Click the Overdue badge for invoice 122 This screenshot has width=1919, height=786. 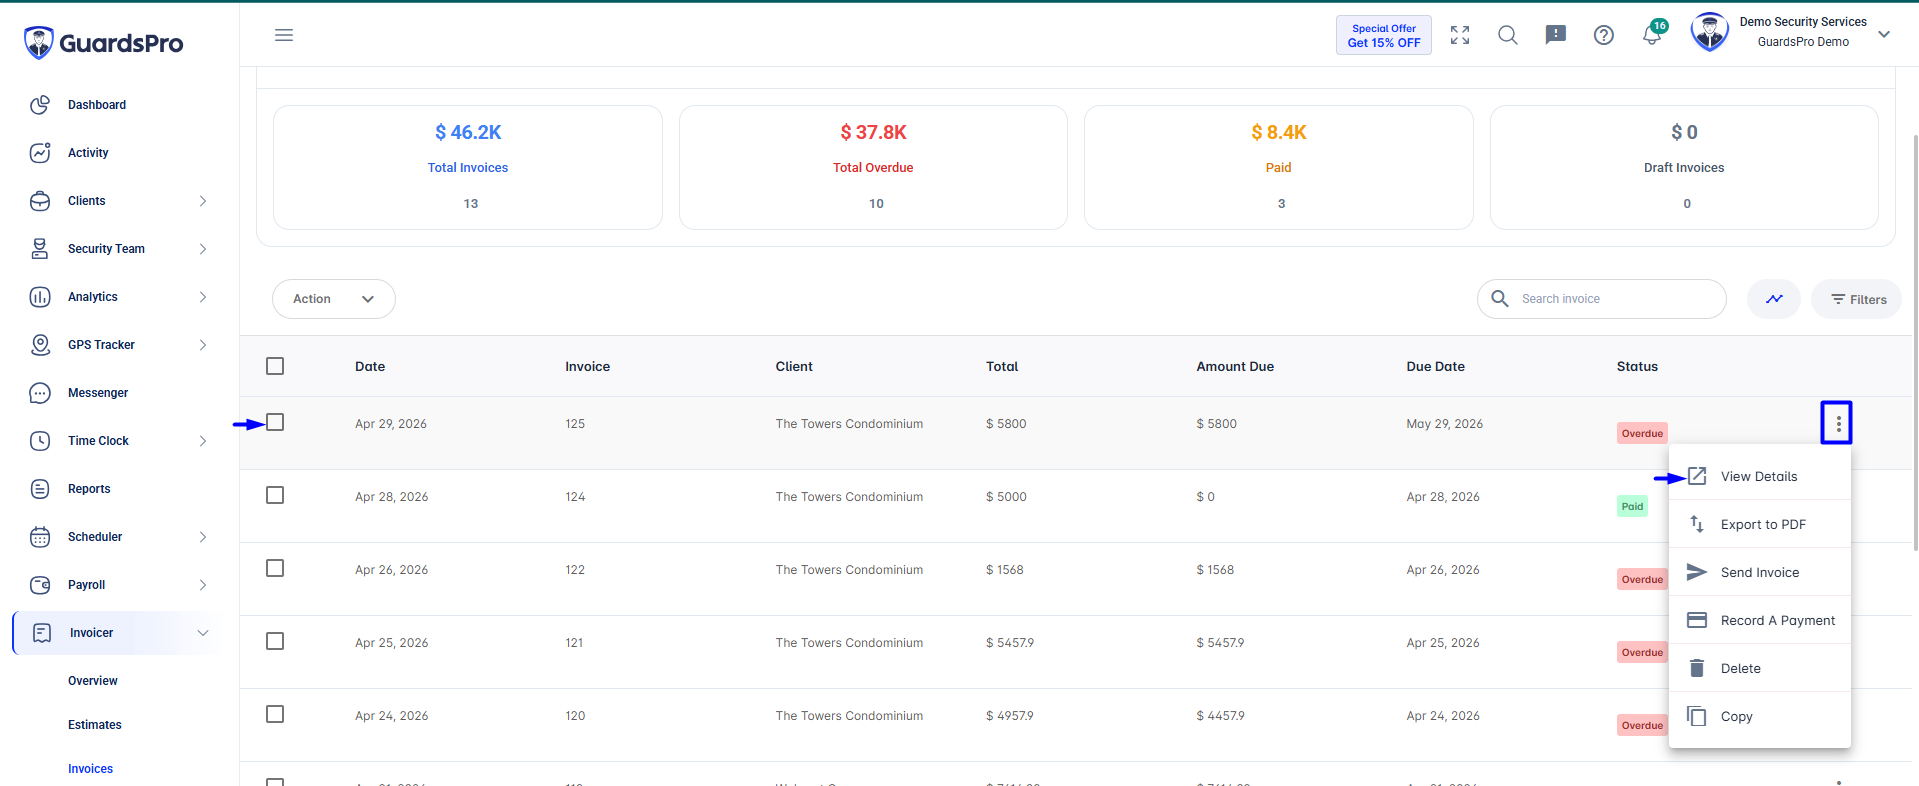(x=1642, y=579)
